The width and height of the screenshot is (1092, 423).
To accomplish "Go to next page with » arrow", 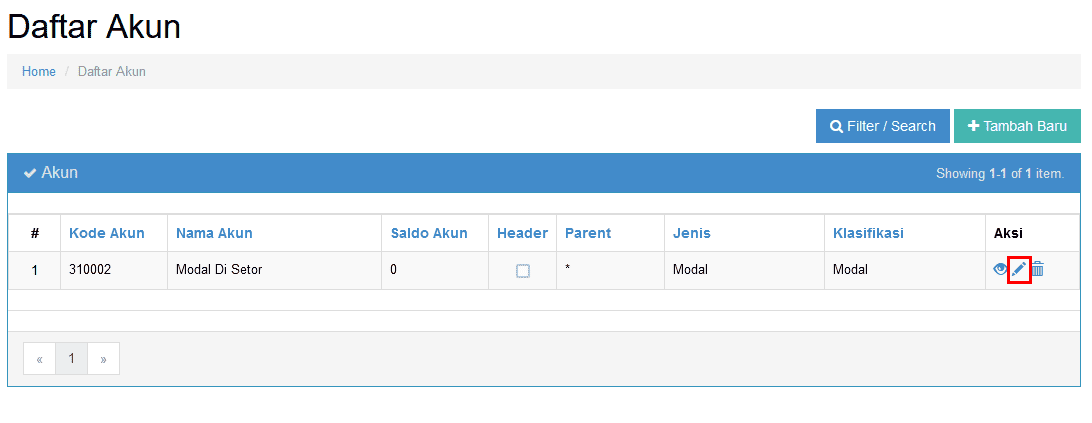I will pos(103,358).
